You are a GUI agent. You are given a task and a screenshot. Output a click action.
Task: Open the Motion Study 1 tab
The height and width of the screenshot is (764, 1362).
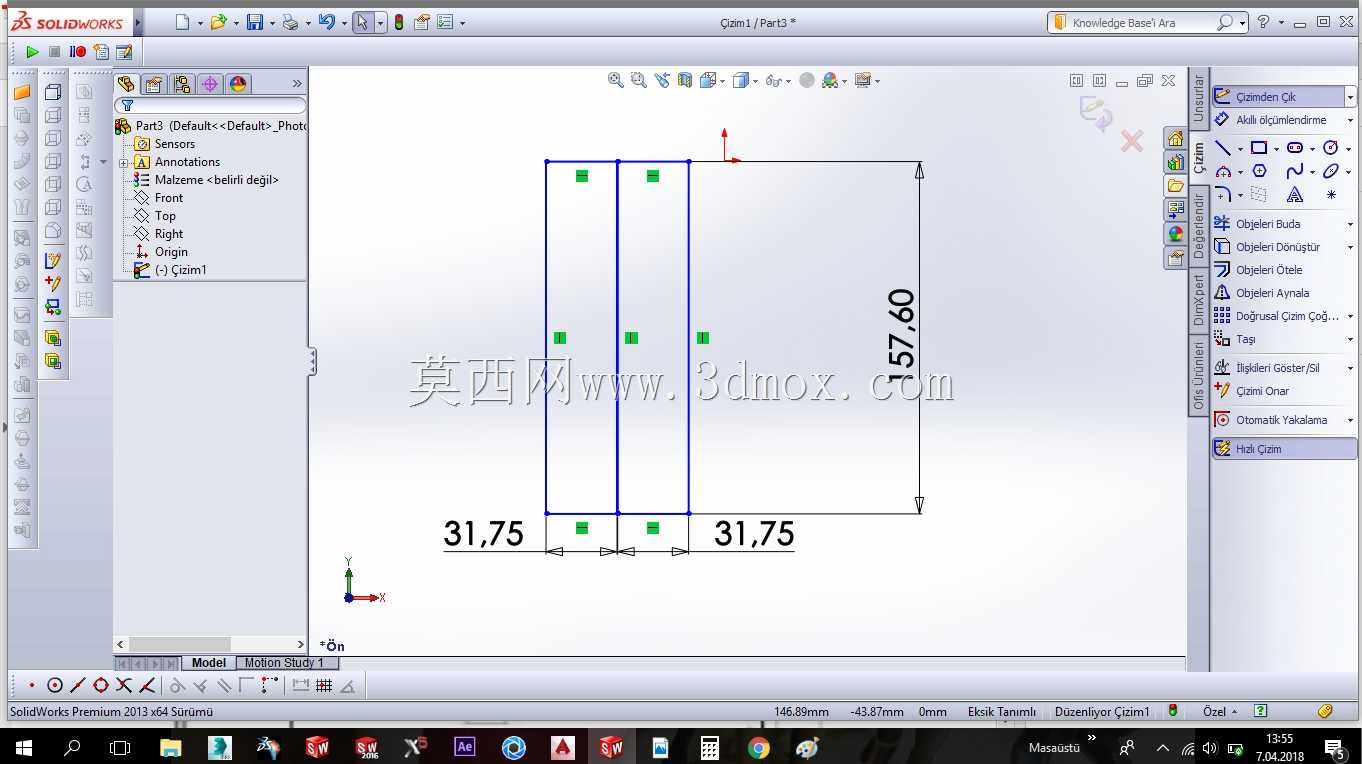tap(284, 663)
